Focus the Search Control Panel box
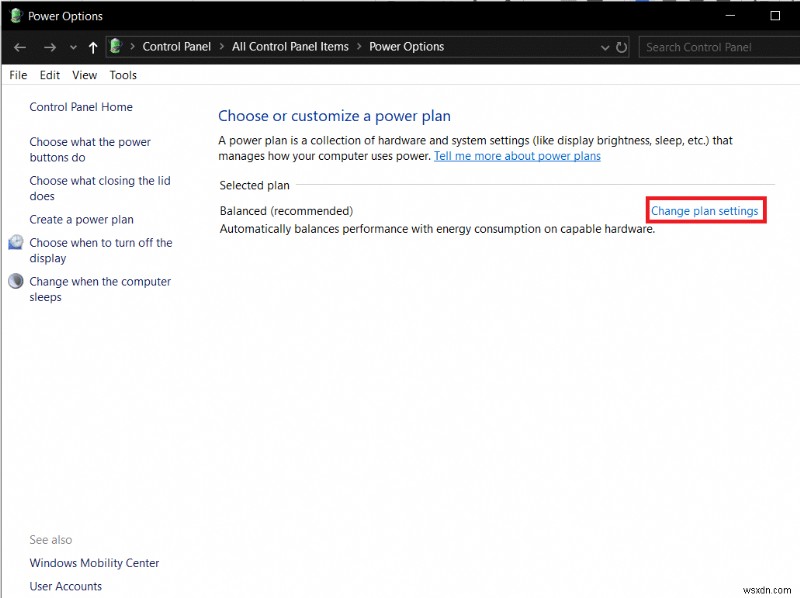 tap(715, 47)
